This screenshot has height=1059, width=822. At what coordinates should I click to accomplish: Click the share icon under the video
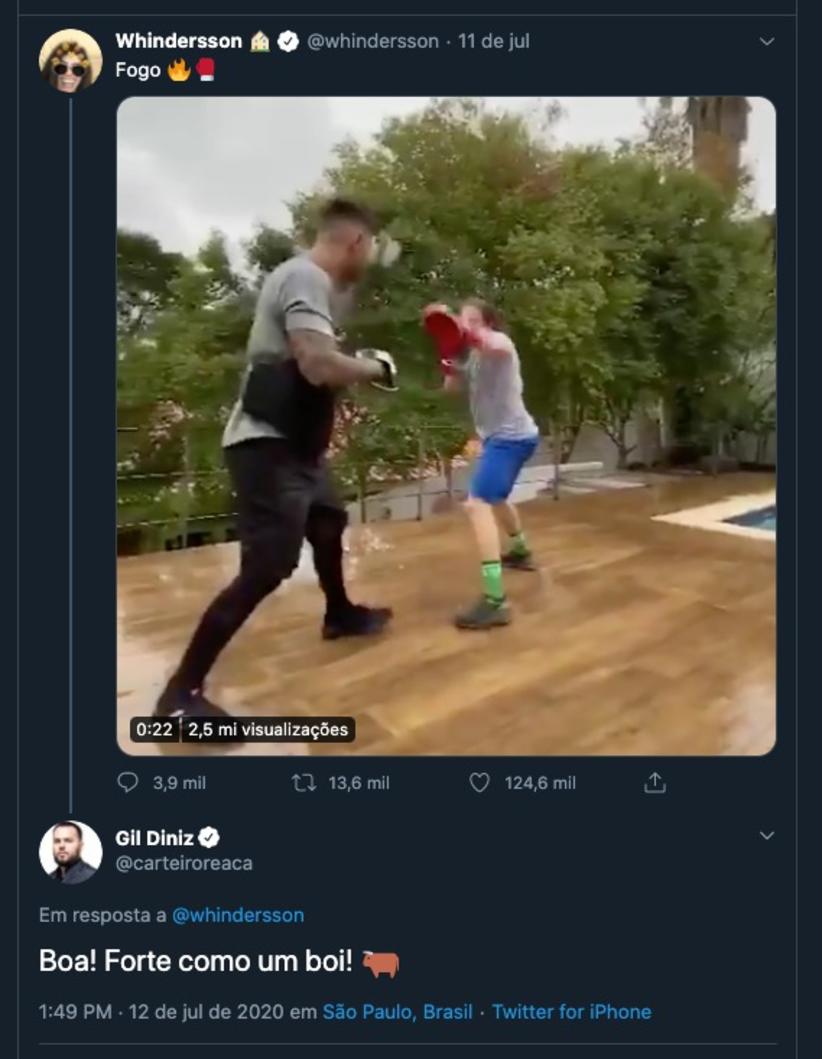pyautogui.click(x=655, y=783)
